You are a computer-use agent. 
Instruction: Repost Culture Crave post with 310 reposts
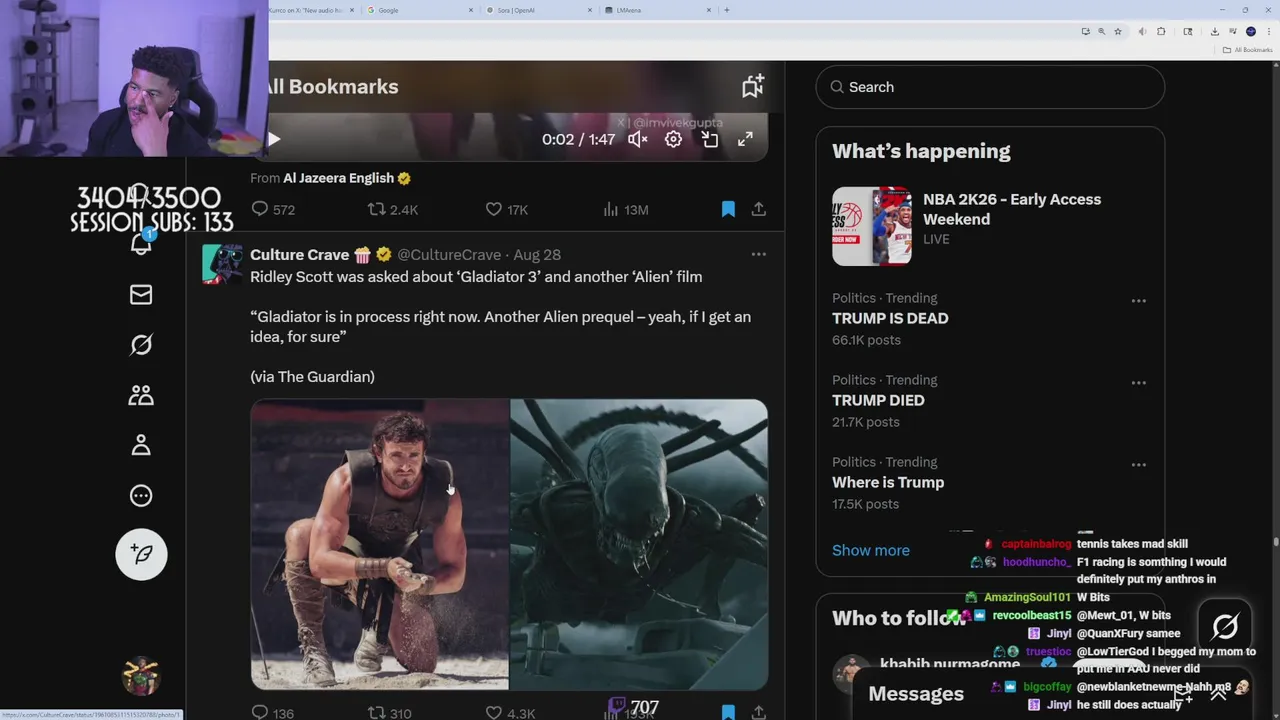pos(389,713)
